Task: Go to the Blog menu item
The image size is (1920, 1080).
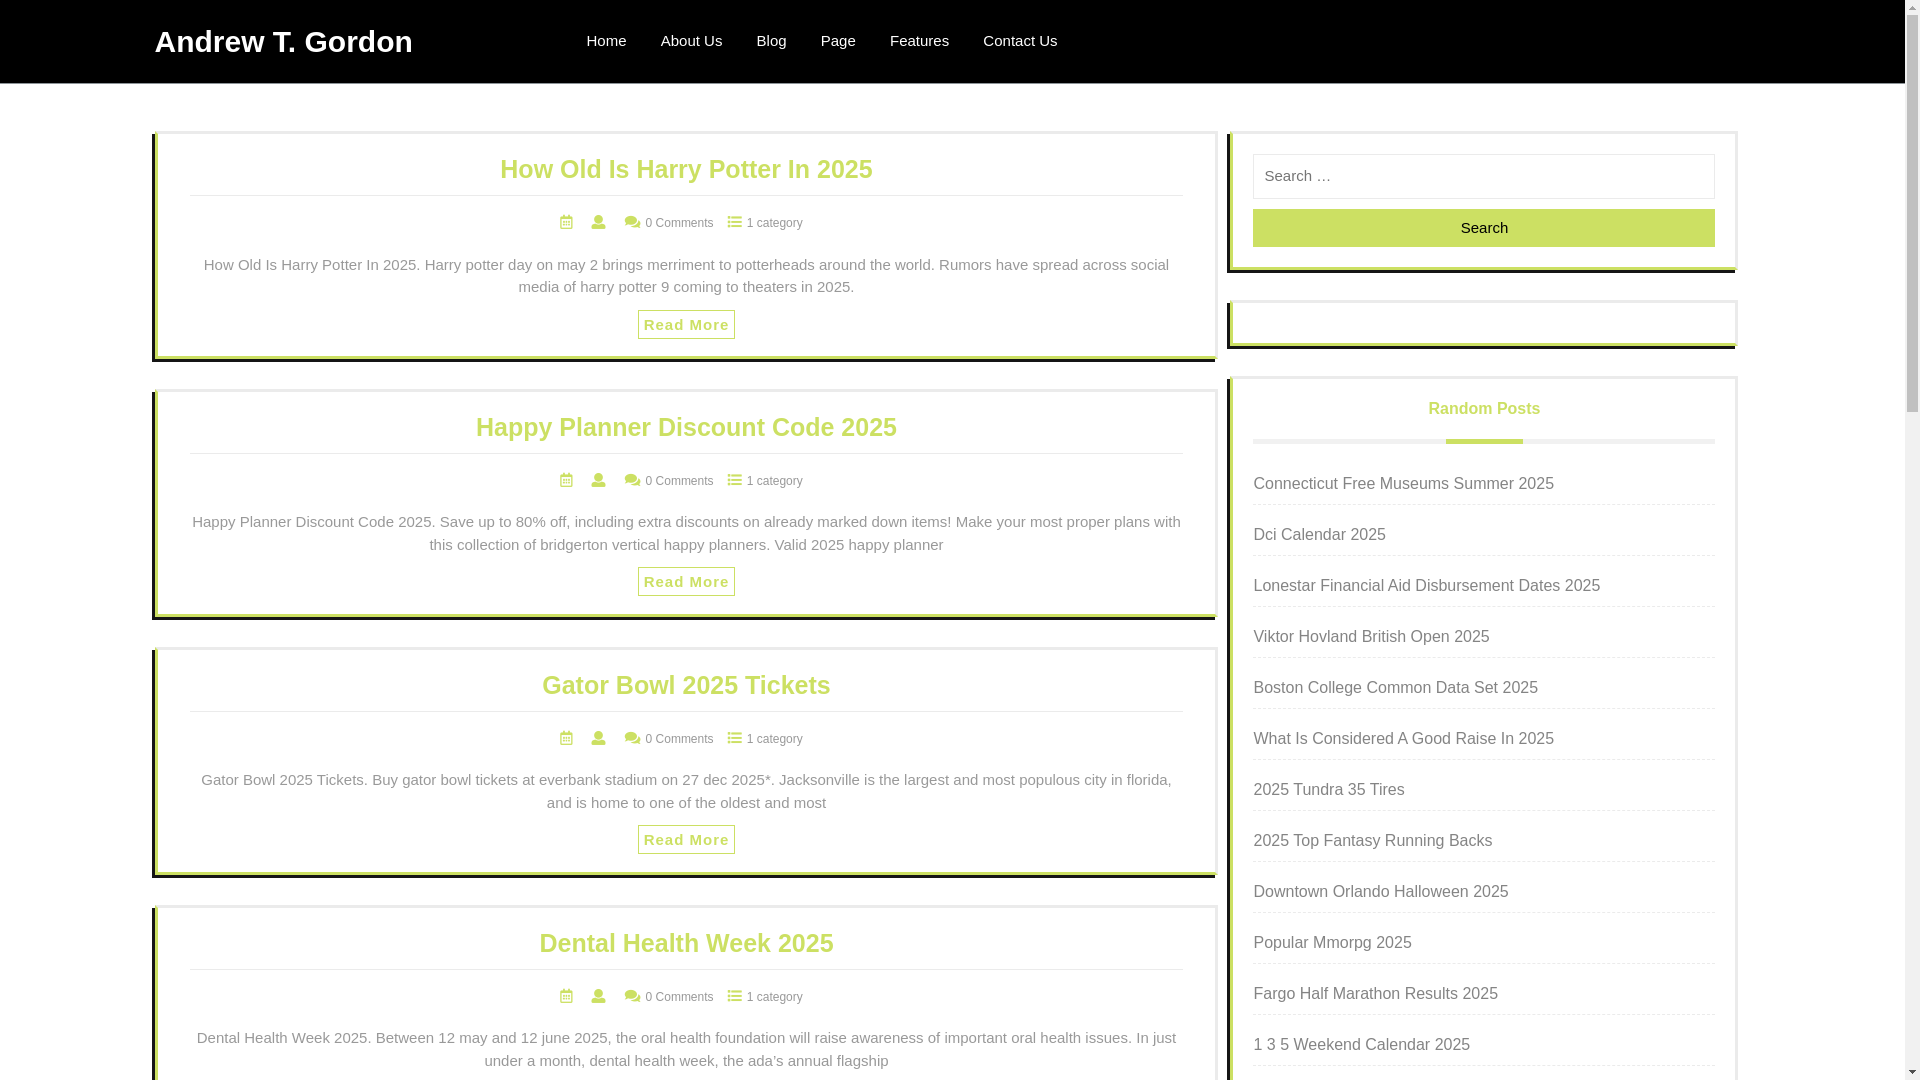Action: 771,41
